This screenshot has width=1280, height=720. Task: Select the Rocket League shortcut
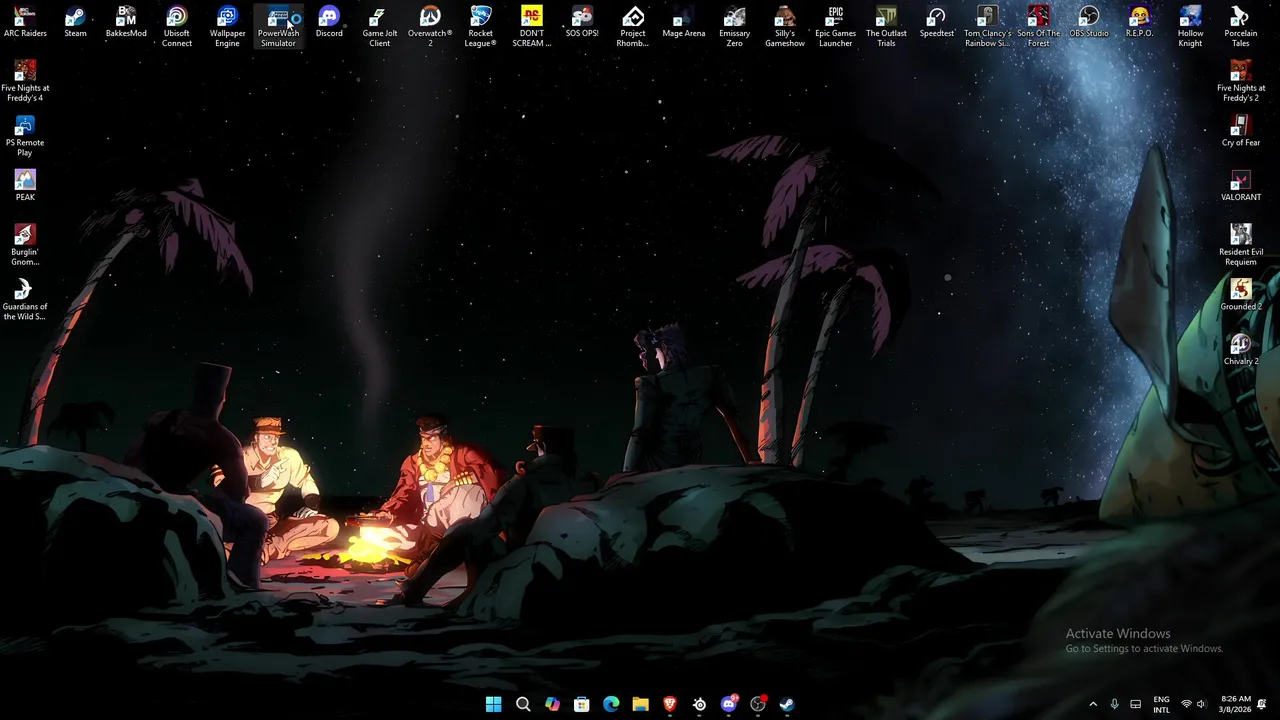(481, 27)
